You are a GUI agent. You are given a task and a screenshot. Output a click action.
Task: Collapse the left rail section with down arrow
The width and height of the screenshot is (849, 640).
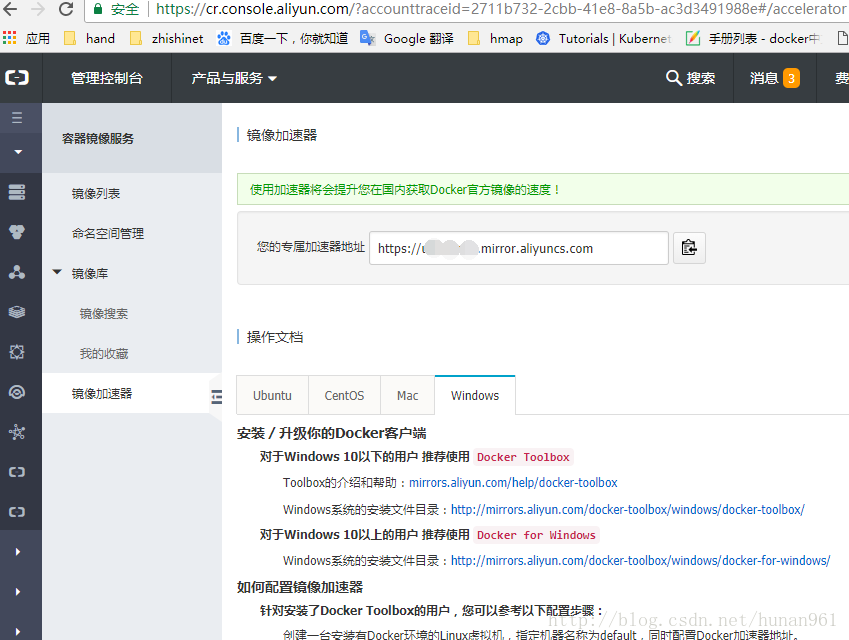tap(17, 152)
